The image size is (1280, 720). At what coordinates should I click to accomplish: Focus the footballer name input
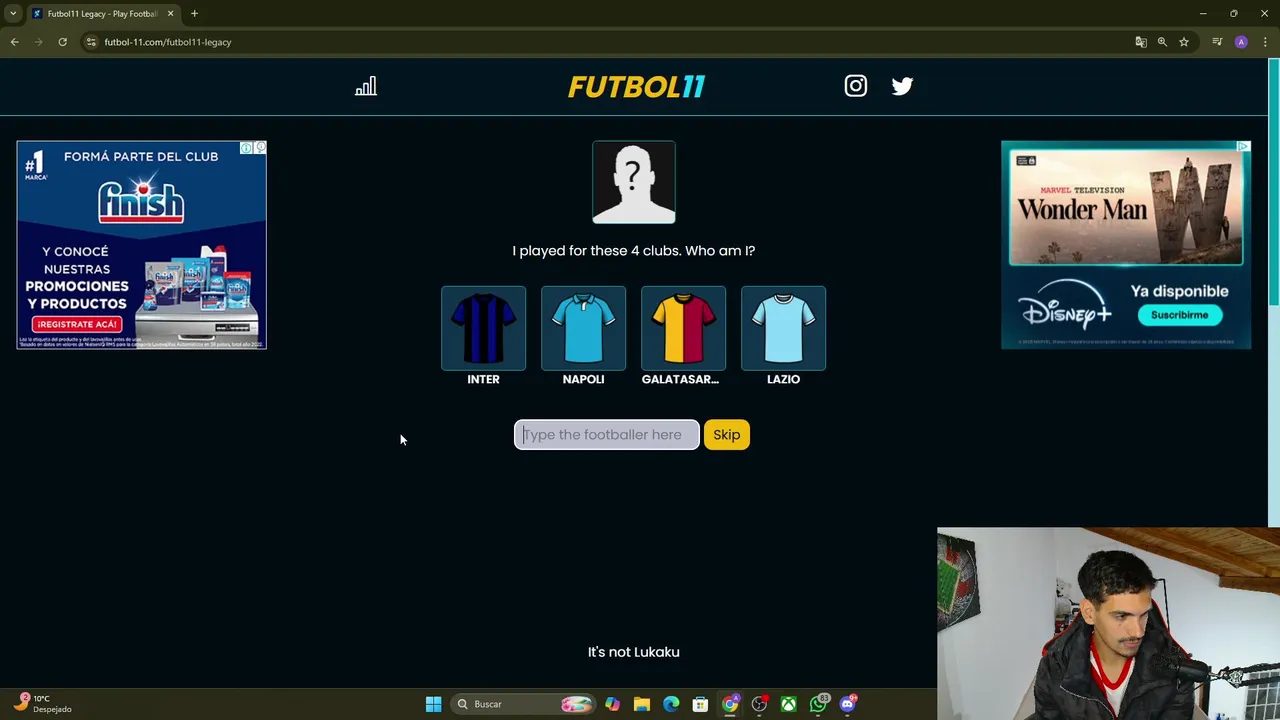click(606, 435)
